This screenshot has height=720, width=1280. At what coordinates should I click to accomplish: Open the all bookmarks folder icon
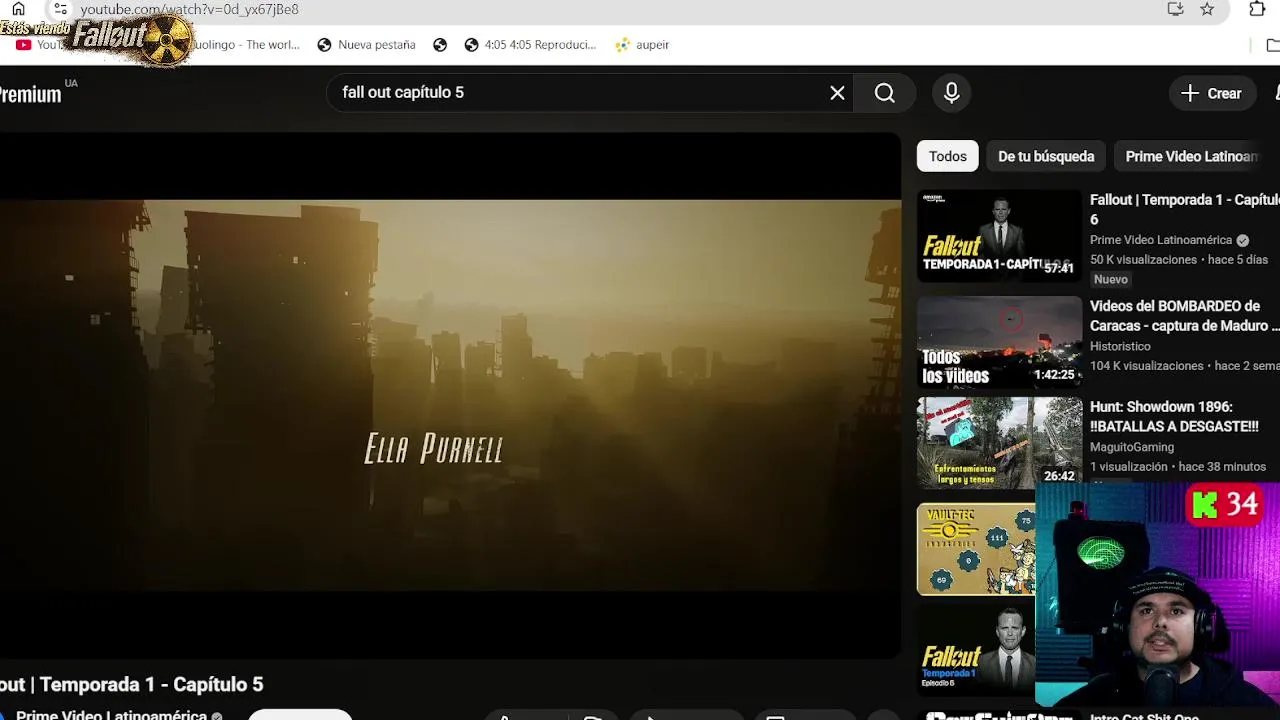[1272, 45]
